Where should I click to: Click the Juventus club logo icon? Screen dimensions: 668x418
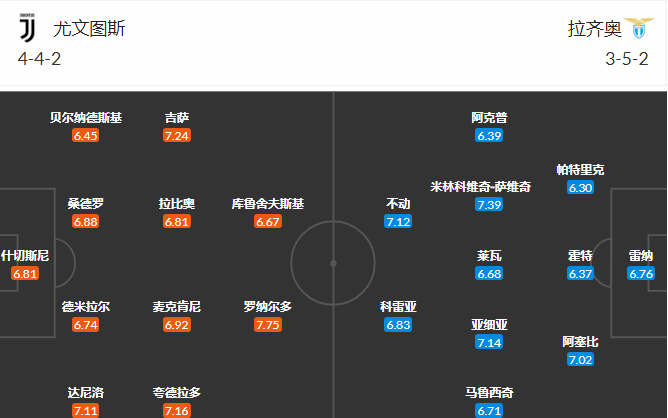click(x=27, y=28)
